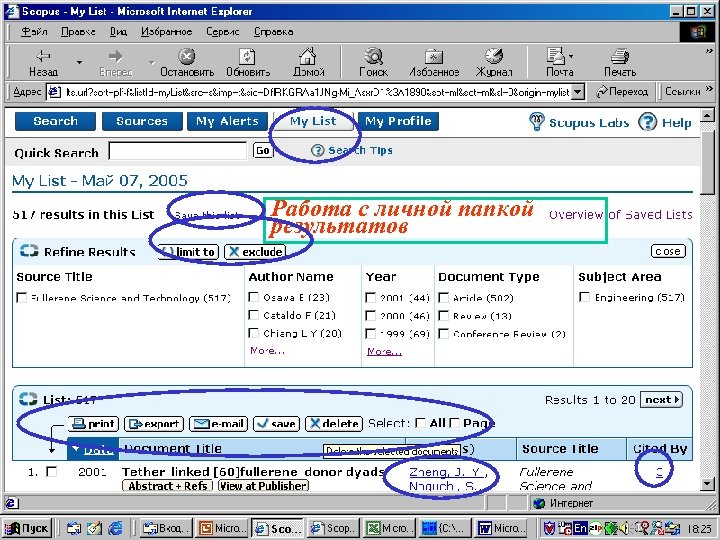The height and width of the screenshot is (540, 720).
Task: Tick the Select All checkbox
Action: 420,423
